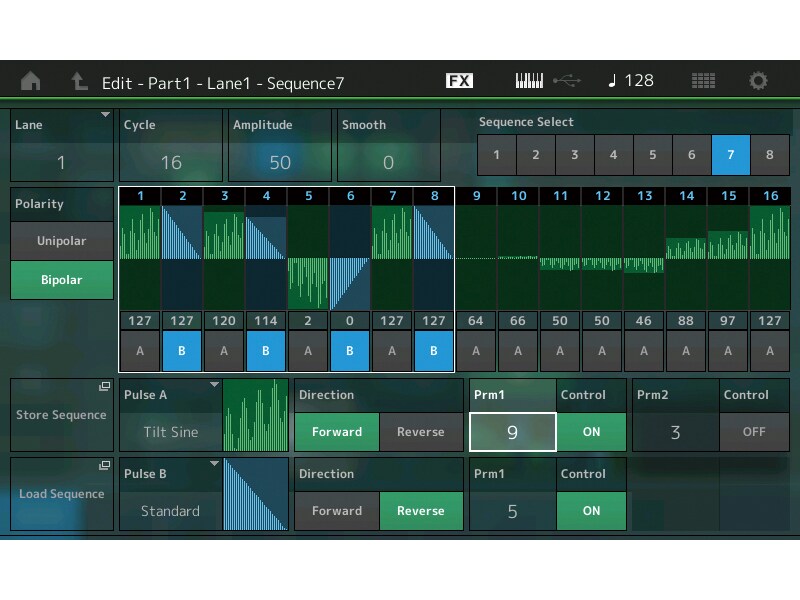This screenshot has width=800, height=600.
Task: Select Sequence 8 tab
Action: click(770, 155)
